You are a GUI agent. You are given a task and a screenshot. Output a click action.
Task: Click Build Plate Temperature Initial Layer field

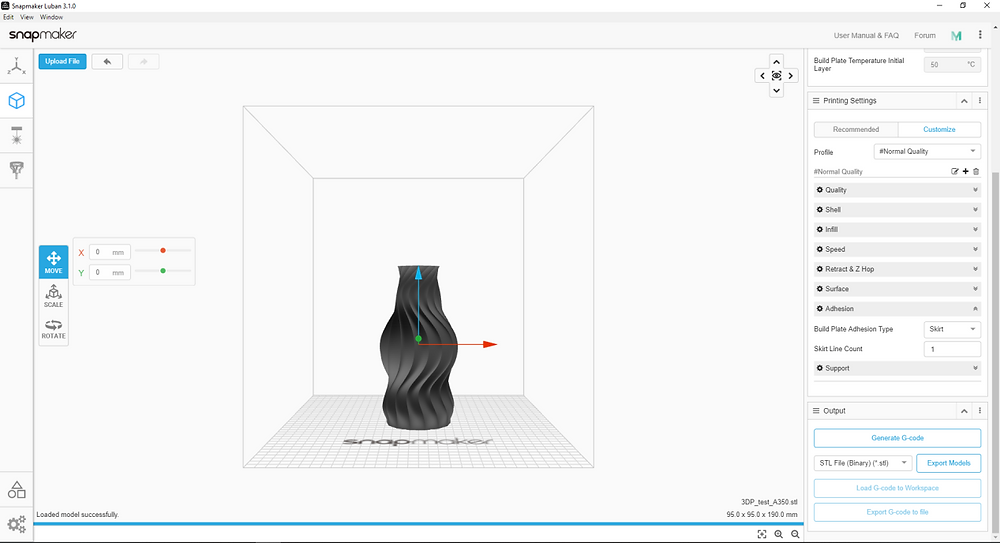[952, 64]
